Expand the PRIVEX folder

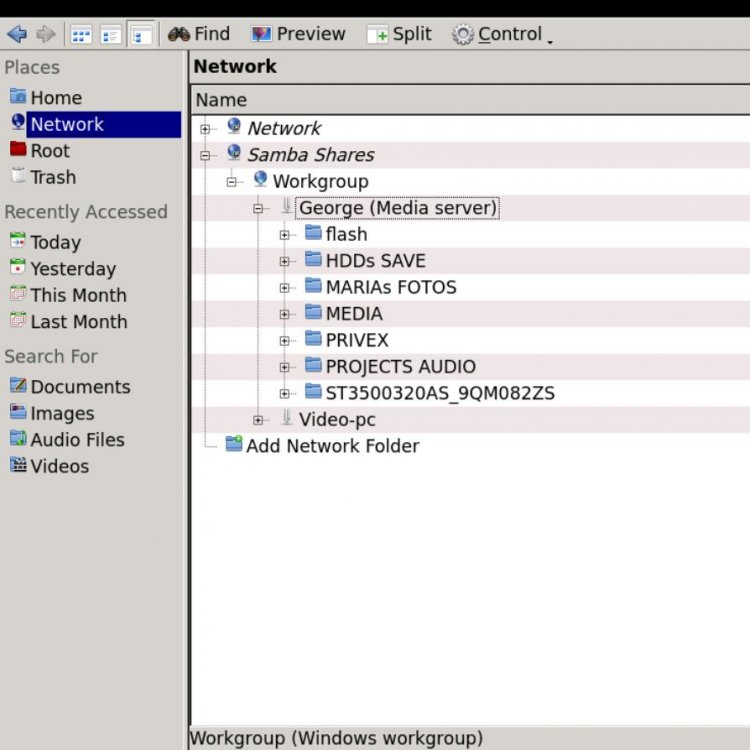[x=285, y=341]
